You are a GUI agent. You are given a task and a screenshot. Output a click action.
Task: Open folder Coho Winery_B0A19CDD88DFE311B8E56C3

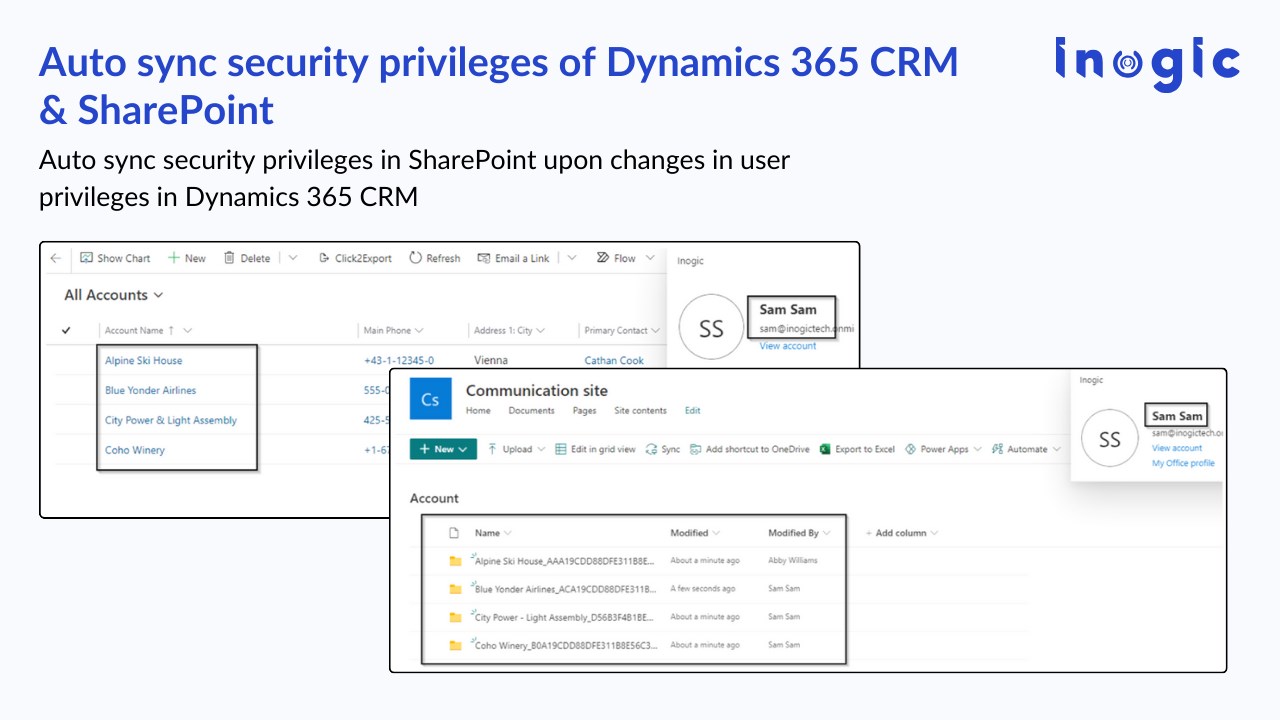567,645
